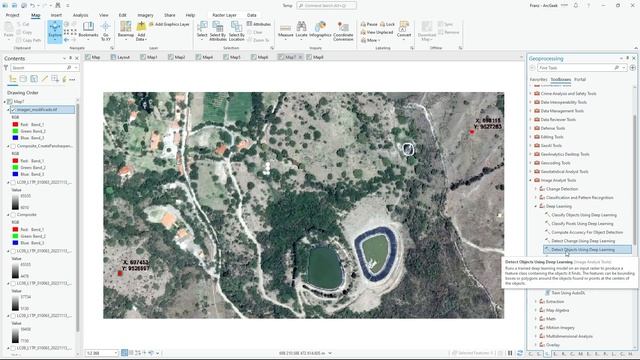Switch Contents to List By Drawing Order

click(x=13, y=79)
